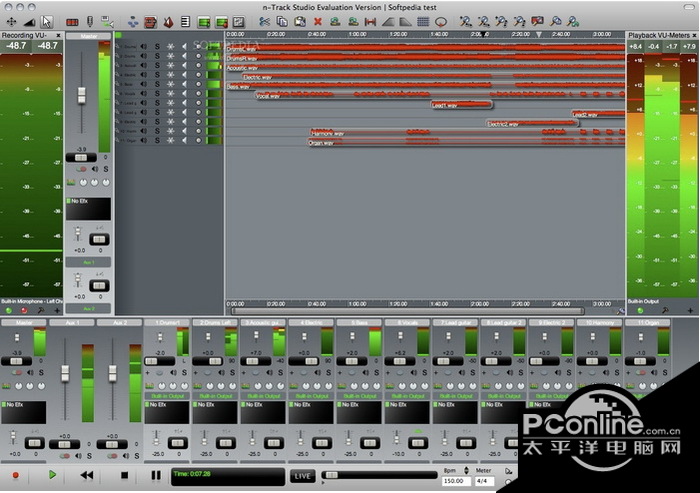The height and width of the screenshot is (493, 700).
Task: Click the rewind transport button
Action: (x=87, y=475)
